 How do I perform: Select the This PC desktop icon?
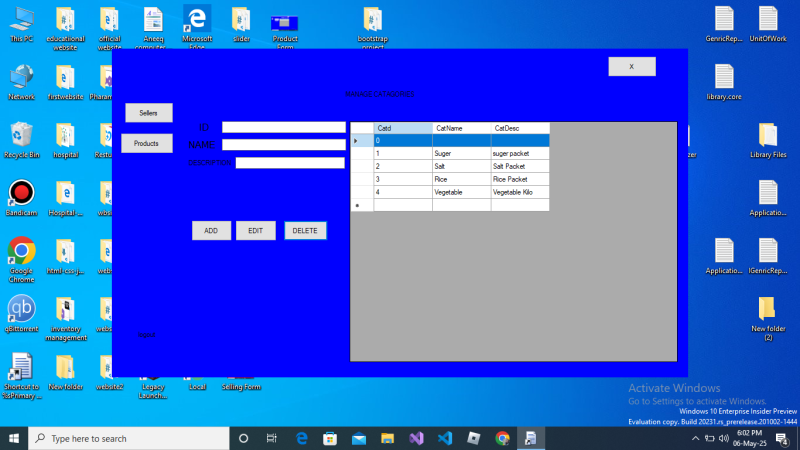21,20
